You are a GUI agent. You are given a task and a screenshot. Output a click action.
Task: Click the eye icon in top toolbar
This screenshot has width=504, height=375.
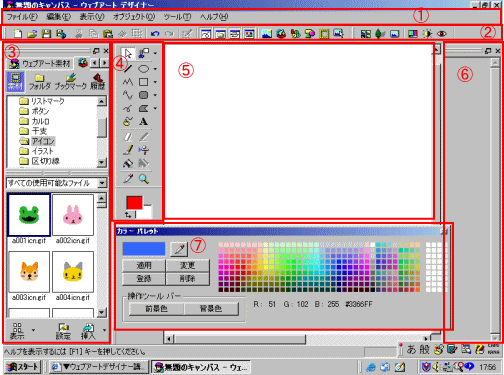click(x=442, y=34)
